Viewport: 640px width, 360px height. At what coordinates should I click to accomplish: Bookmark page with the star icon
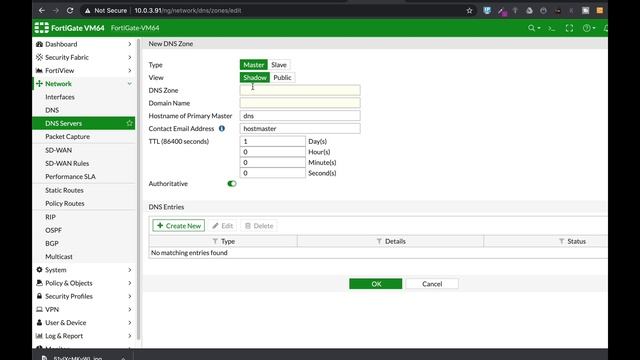[x=469, y=11]
